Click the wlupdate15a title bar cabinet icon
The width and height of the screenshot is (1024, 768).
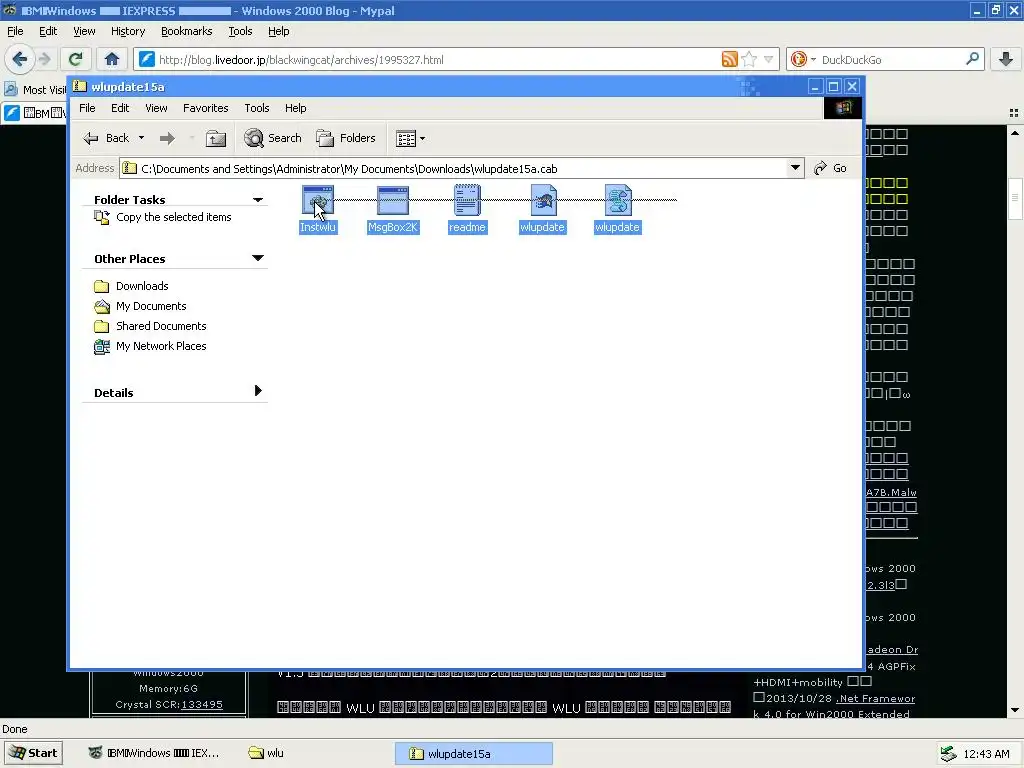point(80,86)
